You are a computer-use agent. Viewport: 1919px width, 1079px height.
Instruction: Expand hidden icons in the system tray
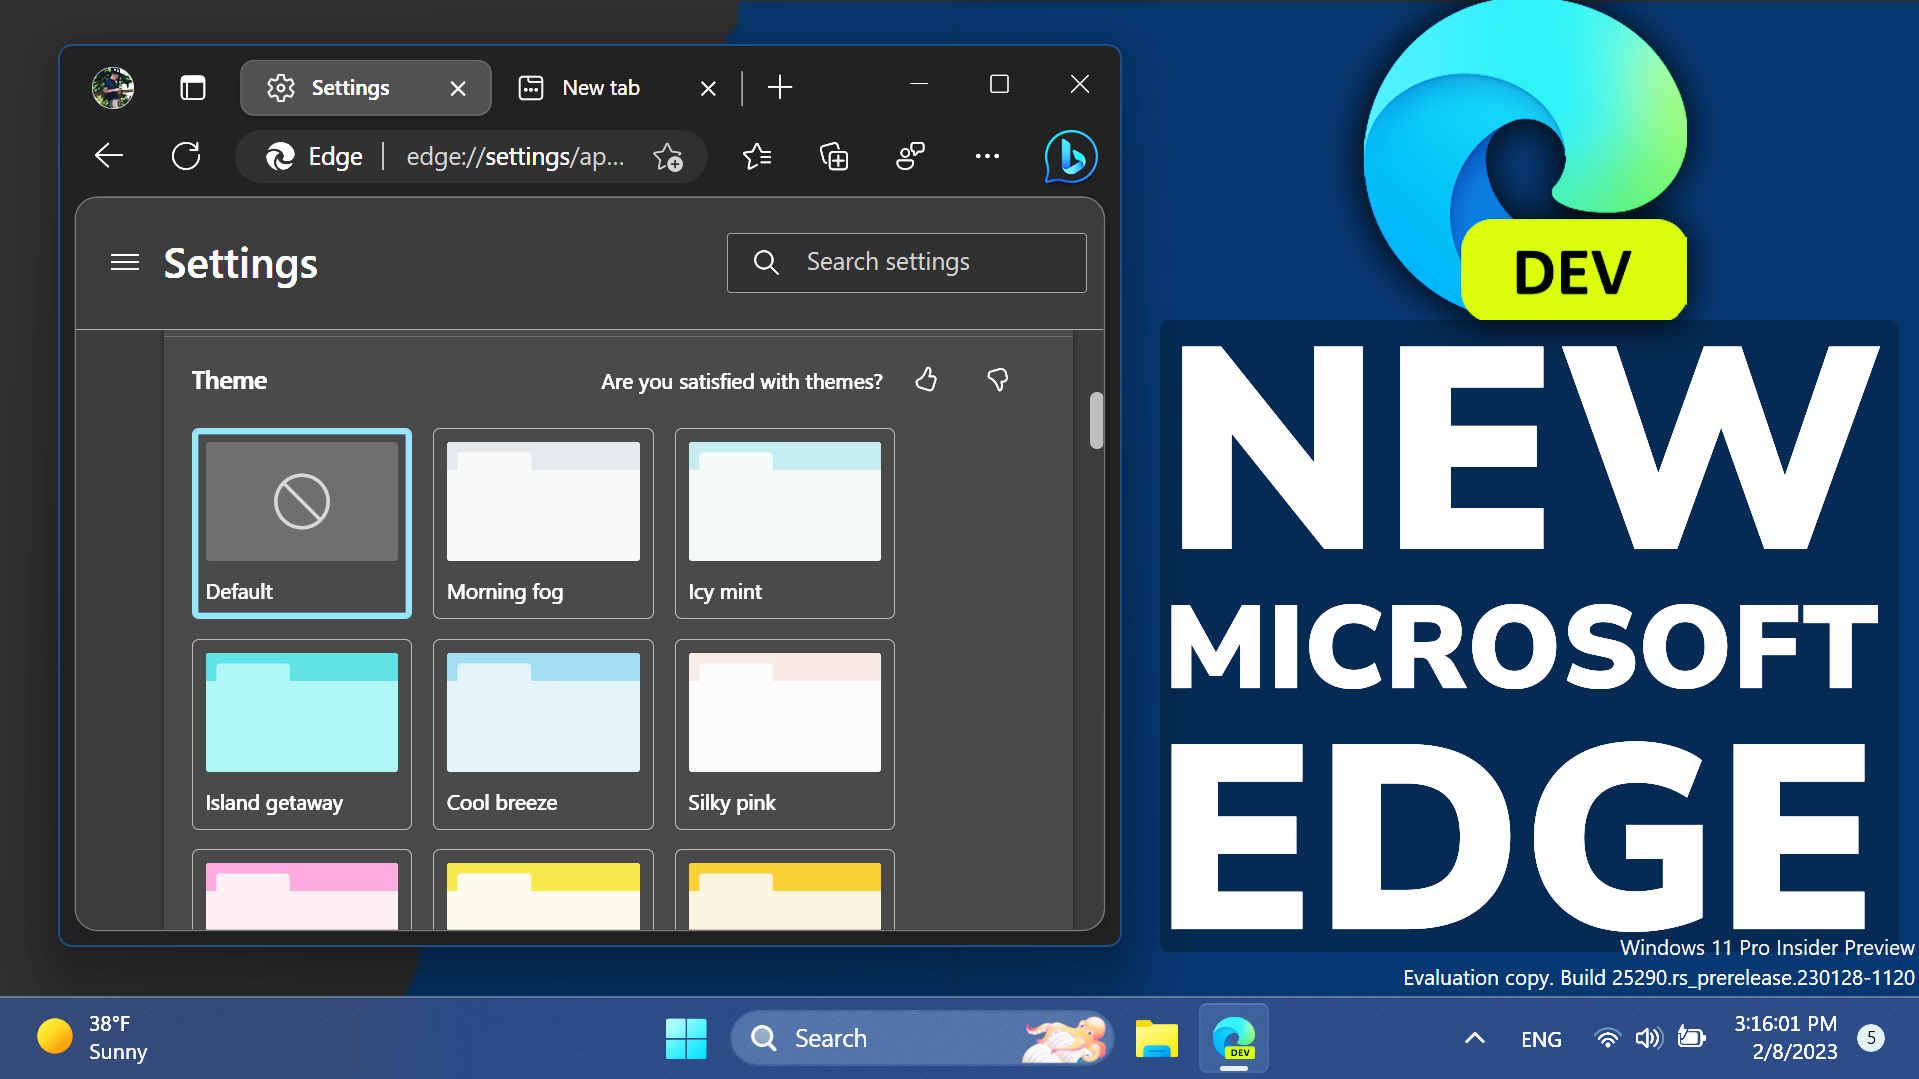point(1474,1038)
